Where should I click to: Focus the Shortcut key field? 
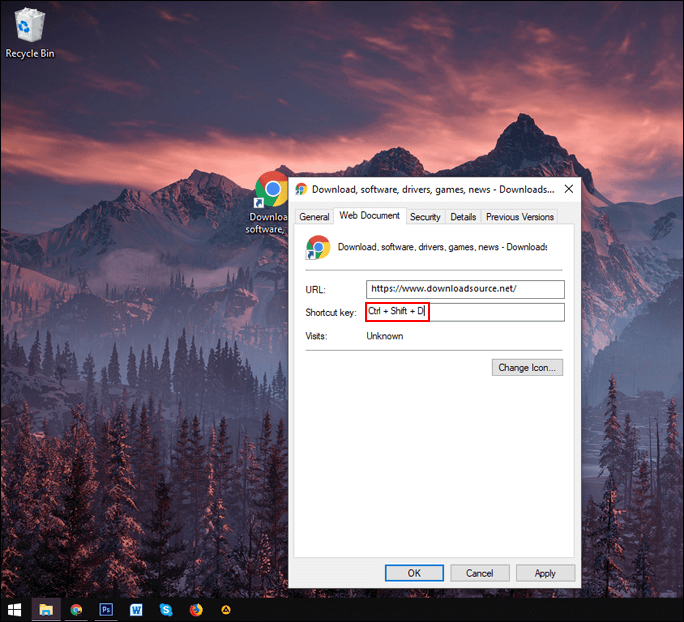(465, 312)
